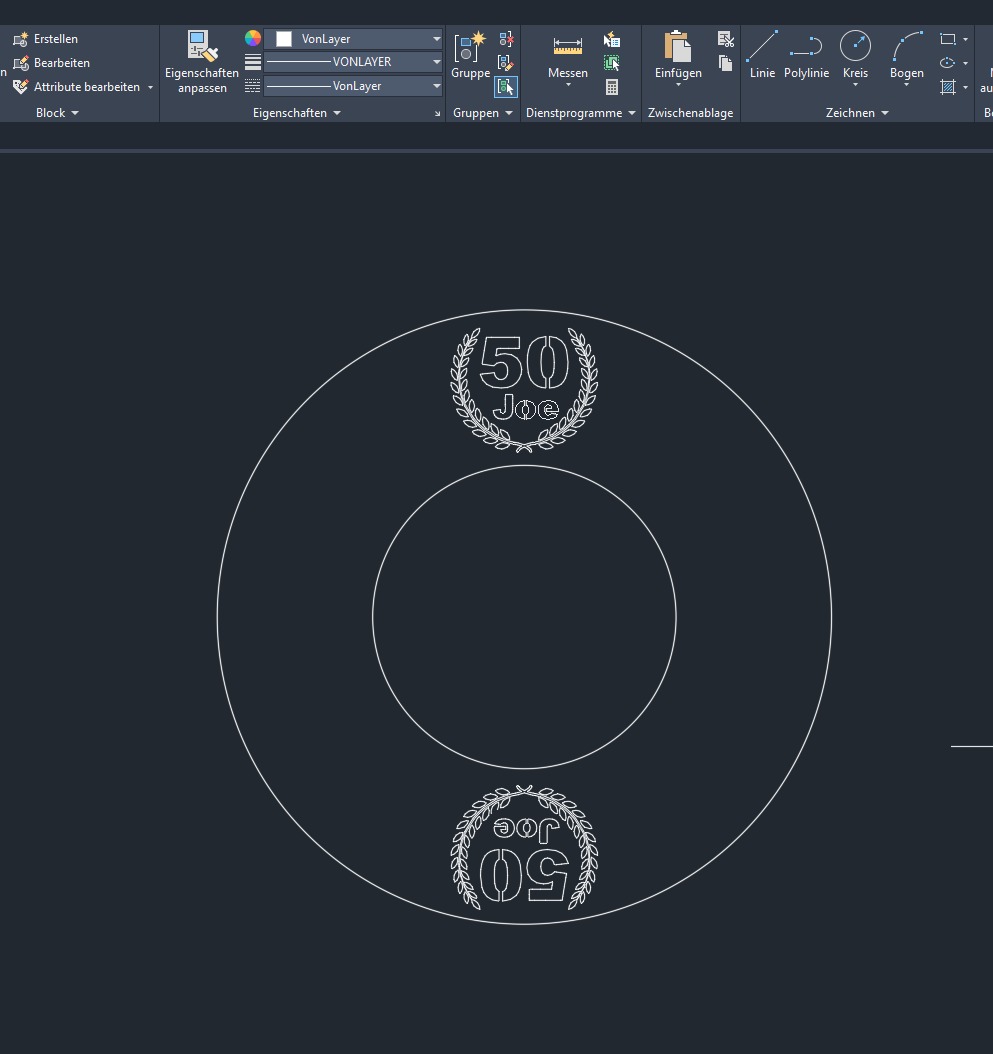Choose the Kreis circle tool
Image resolution: width=993 pixels, height=1054 pixels.
[x=855, y=55]
